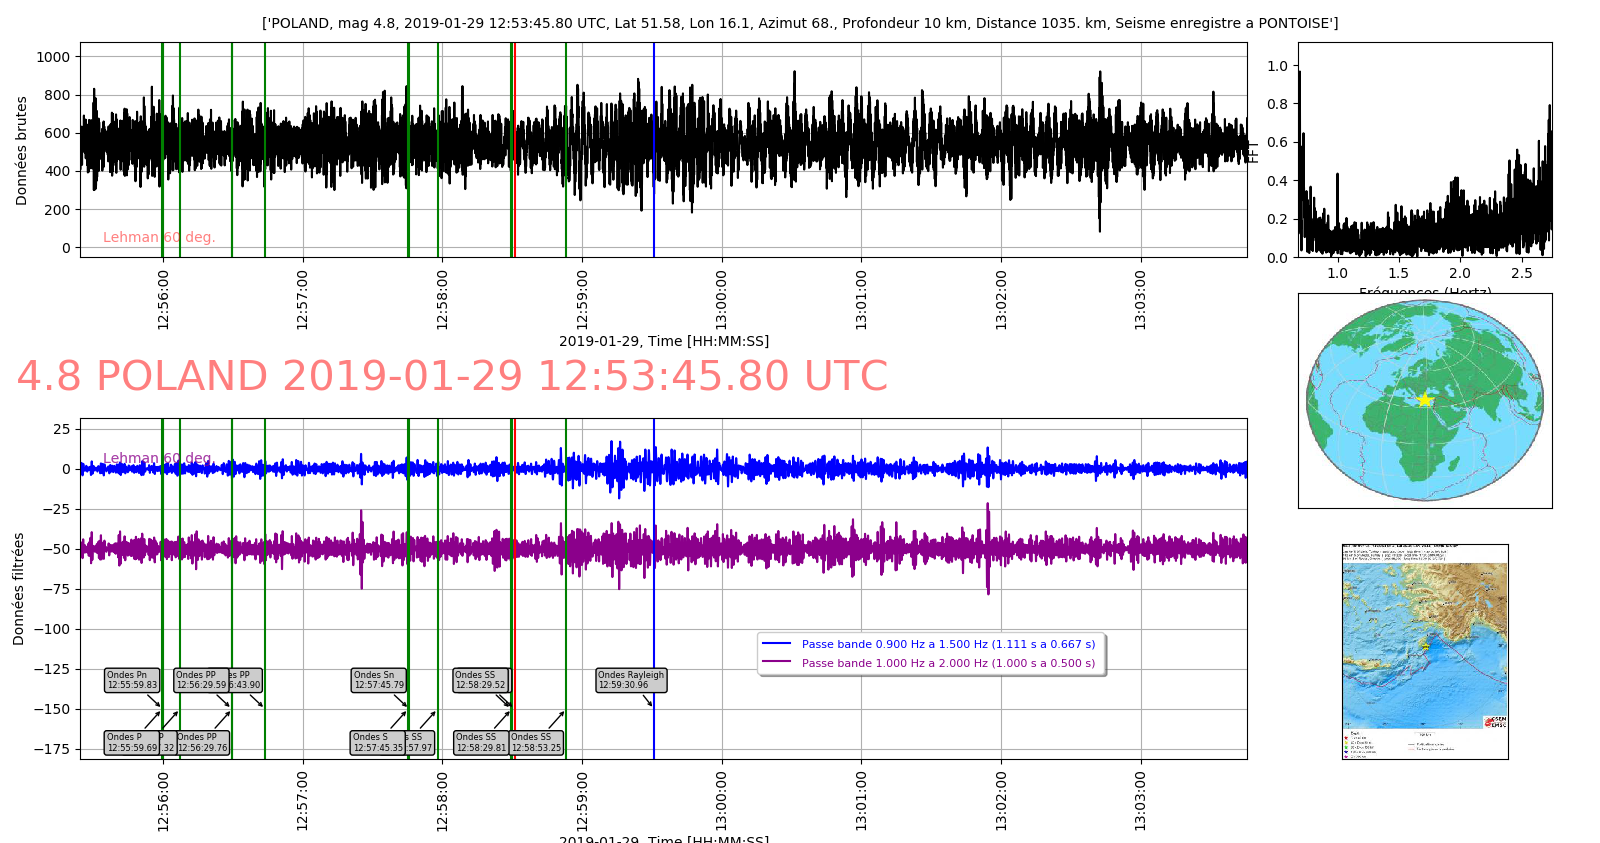1600x843 pixels.
Task: Select the Ondes P 12:55:59.69 label
Action: coord(131,742)
